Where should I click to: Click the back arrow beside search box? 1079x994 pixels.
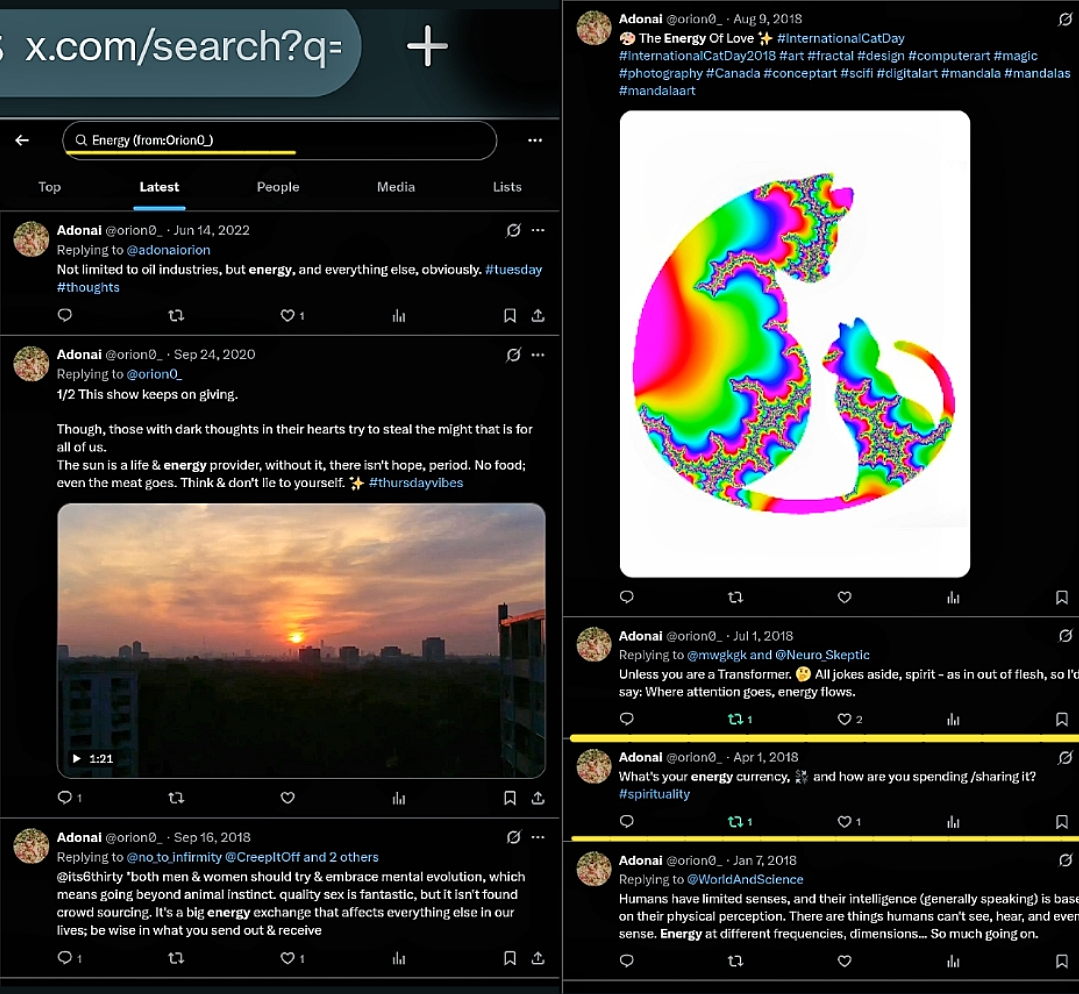(22, 141)
